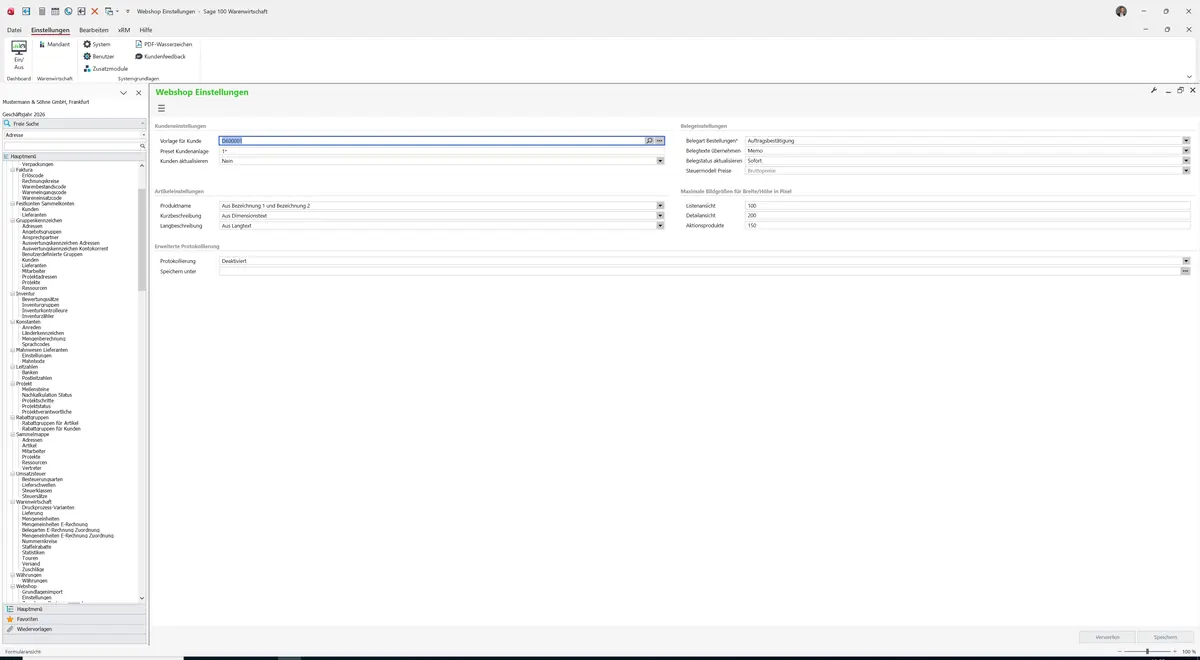1200x660 pixels.
Task: Select Inventurzähler under Inventur
Action: [x=38, y=316]
